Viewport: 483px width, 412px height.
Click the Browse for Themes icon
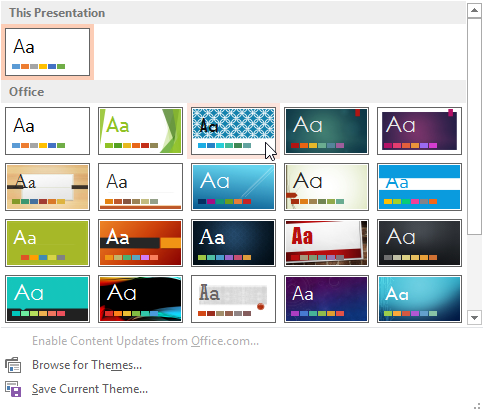pyautogui.click(x=13, y=365)
